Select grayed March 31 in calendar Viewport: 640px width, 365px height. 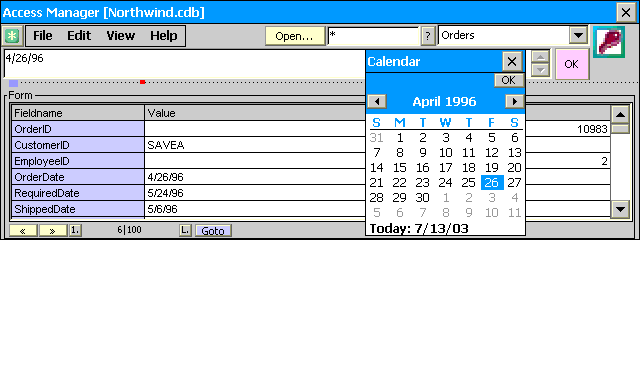click(376, 138)
